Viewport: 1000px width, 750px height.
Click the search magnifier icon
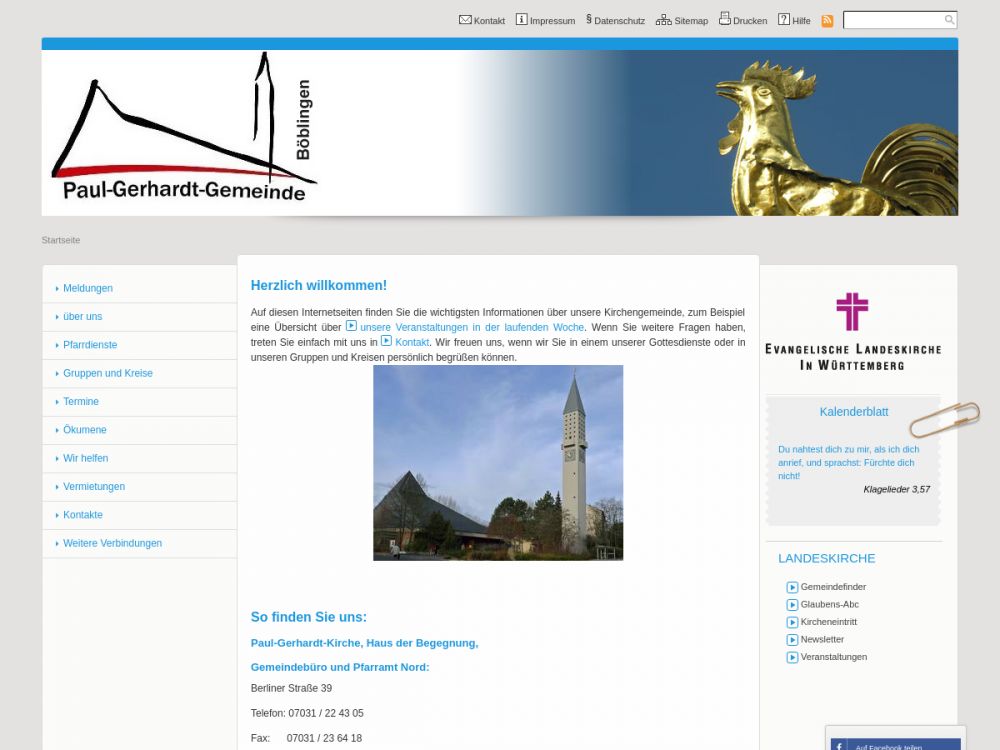(x=949, y=20)
